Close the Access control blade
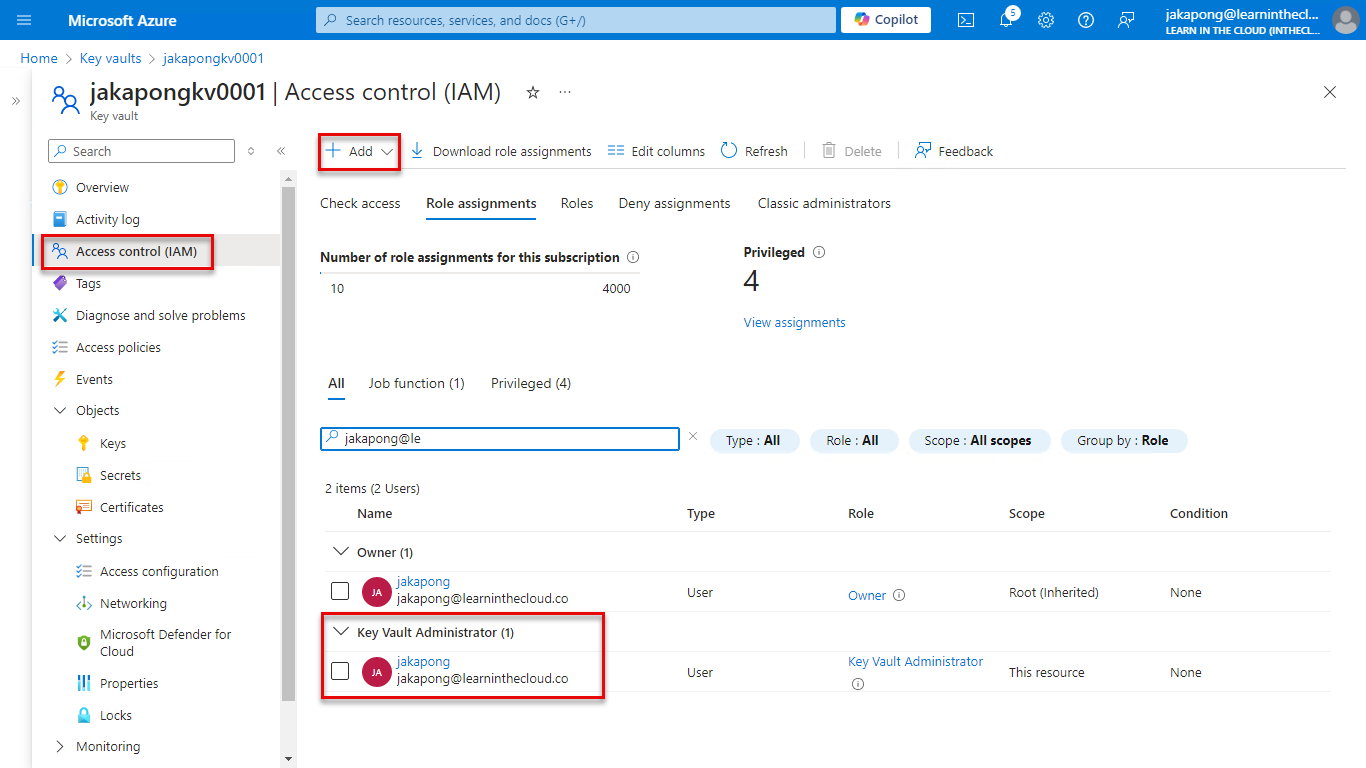 [x=1330, y=92]
